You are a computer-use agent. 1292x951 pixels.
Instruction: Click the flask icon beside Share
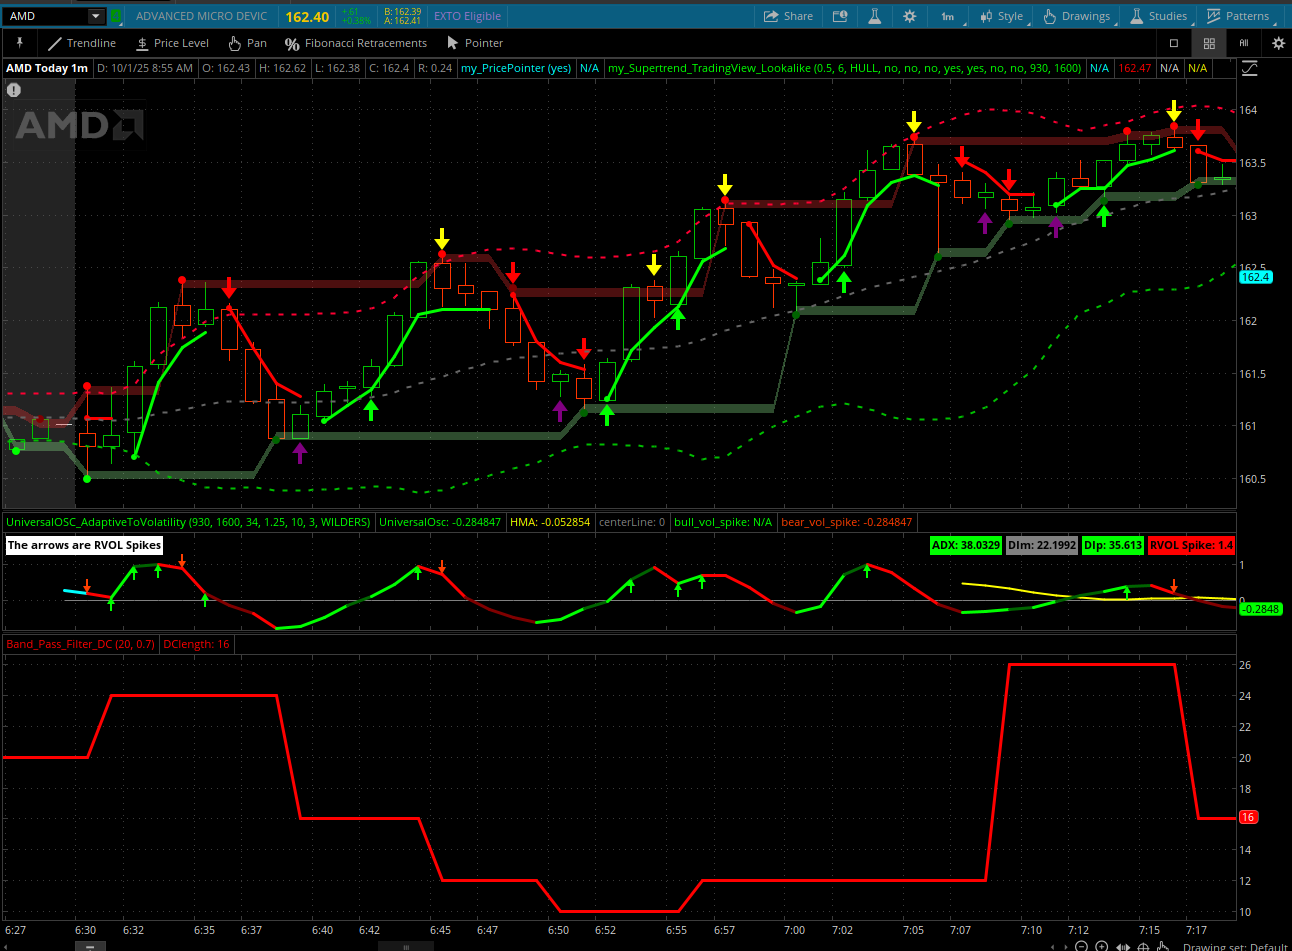click(x=874, y=16)
